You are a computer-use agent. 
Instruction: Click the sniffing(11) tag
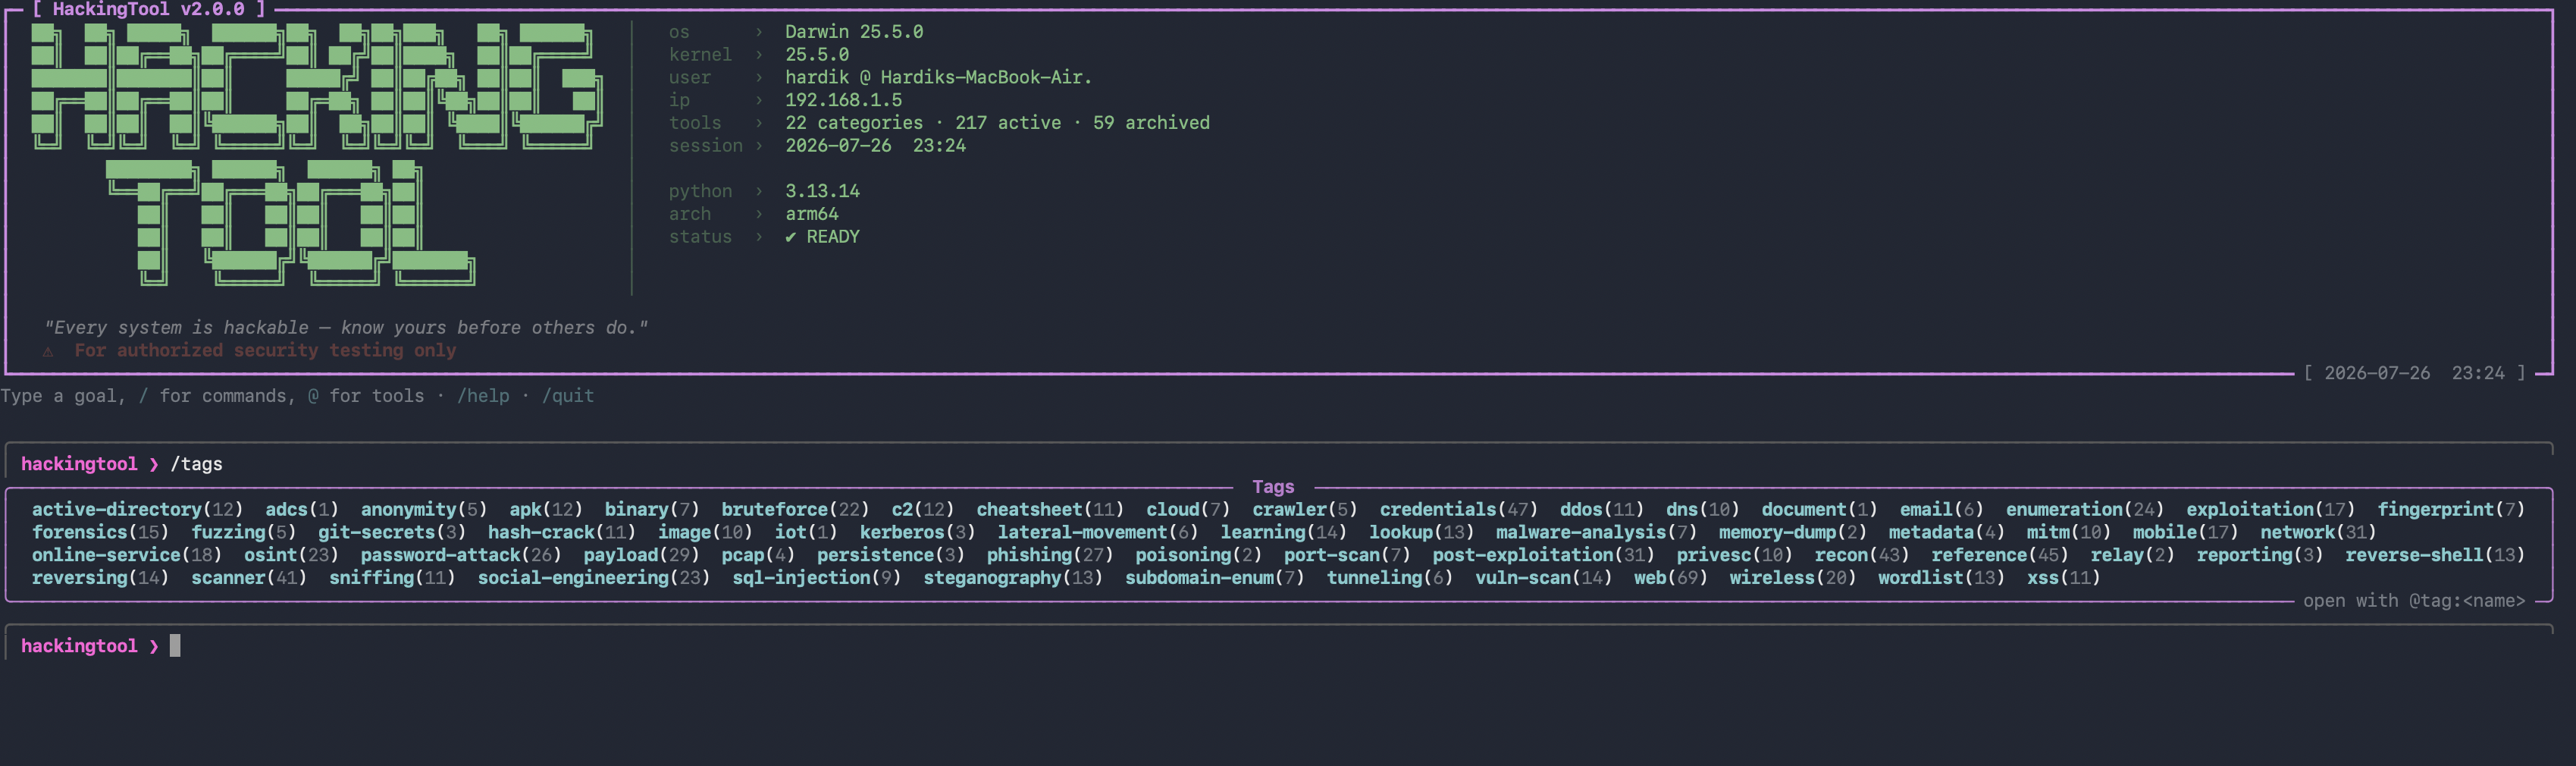click(391, 578)
